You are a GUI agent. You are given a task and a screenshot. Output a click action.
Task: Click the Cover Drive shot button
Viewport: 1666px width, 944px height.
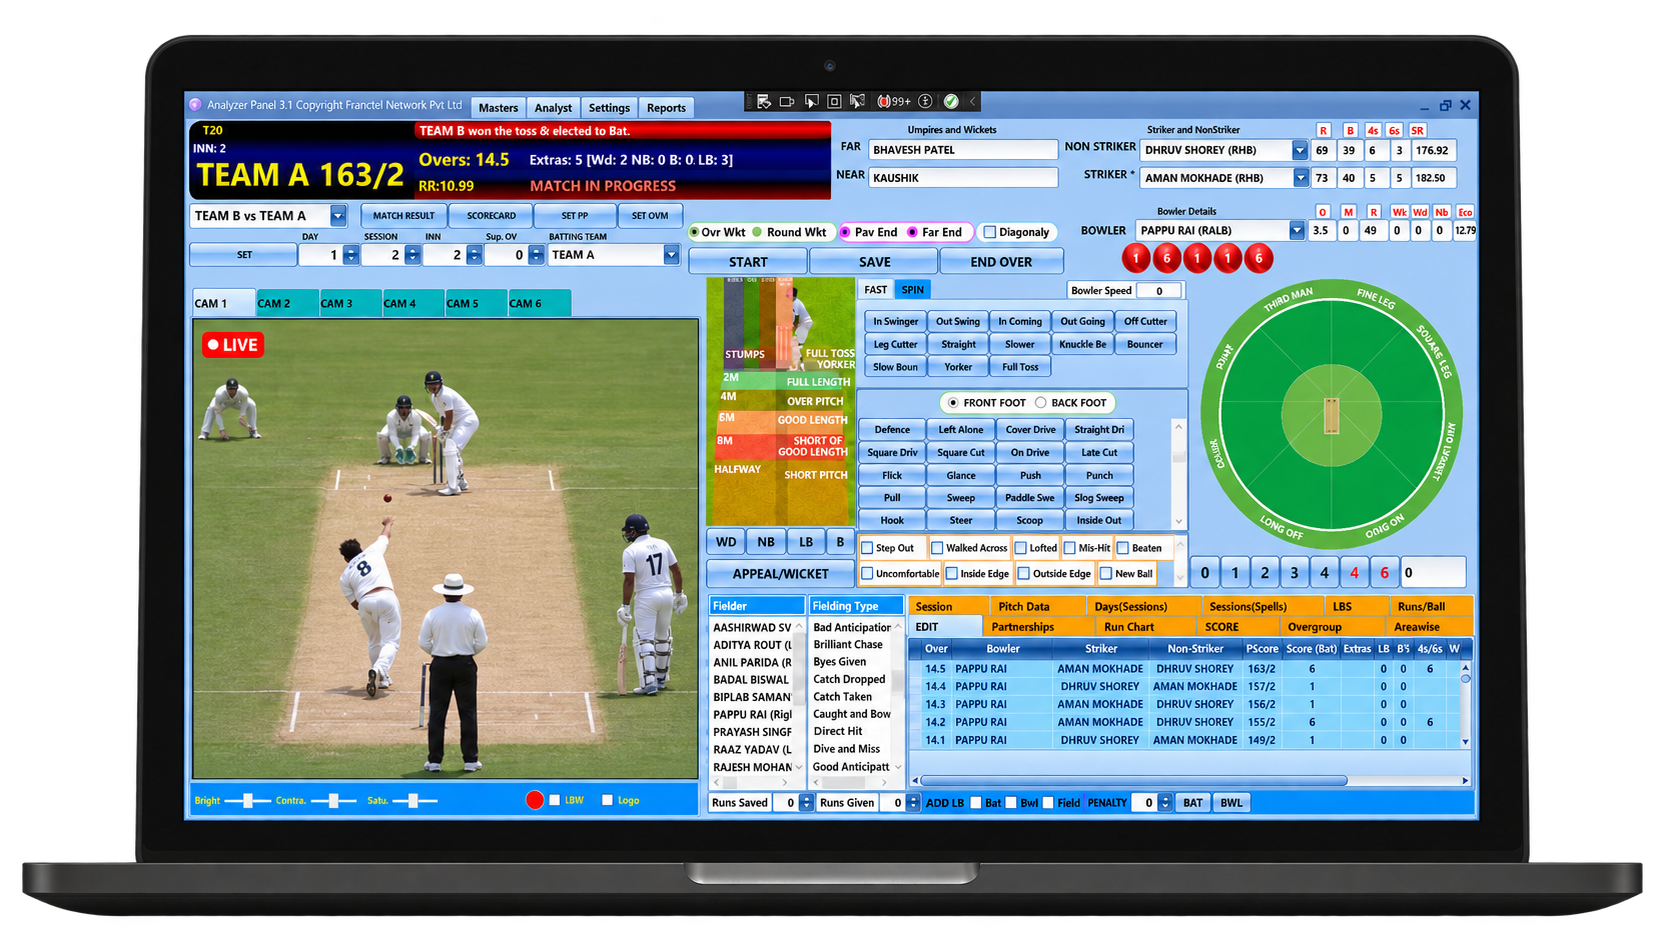tap(1030, 430)
